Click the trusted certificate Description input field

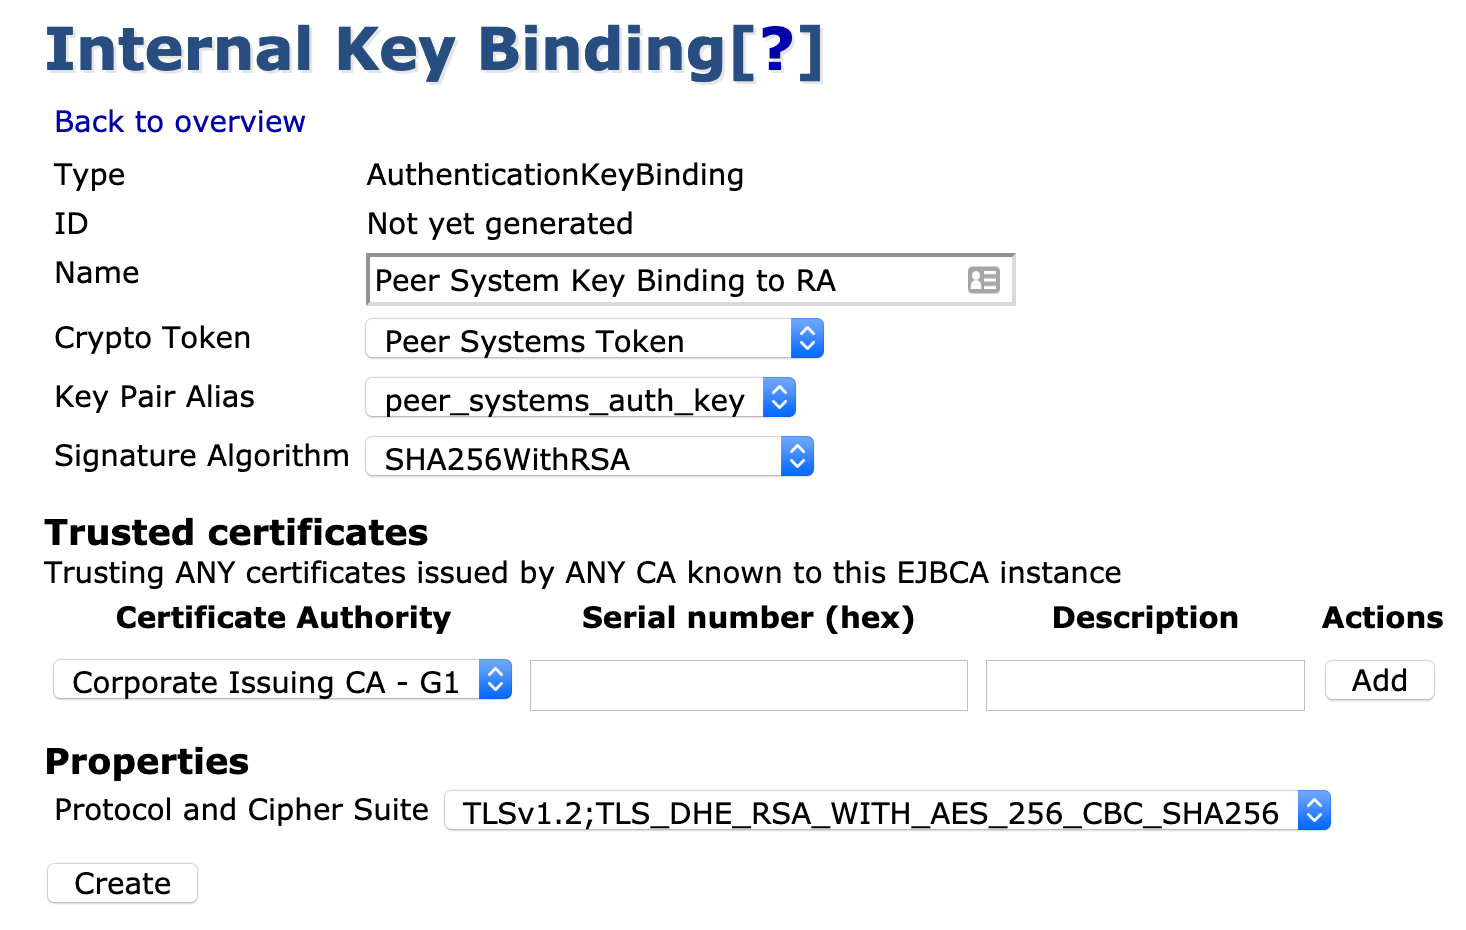pyautogui.click(x=1144, y=685)
